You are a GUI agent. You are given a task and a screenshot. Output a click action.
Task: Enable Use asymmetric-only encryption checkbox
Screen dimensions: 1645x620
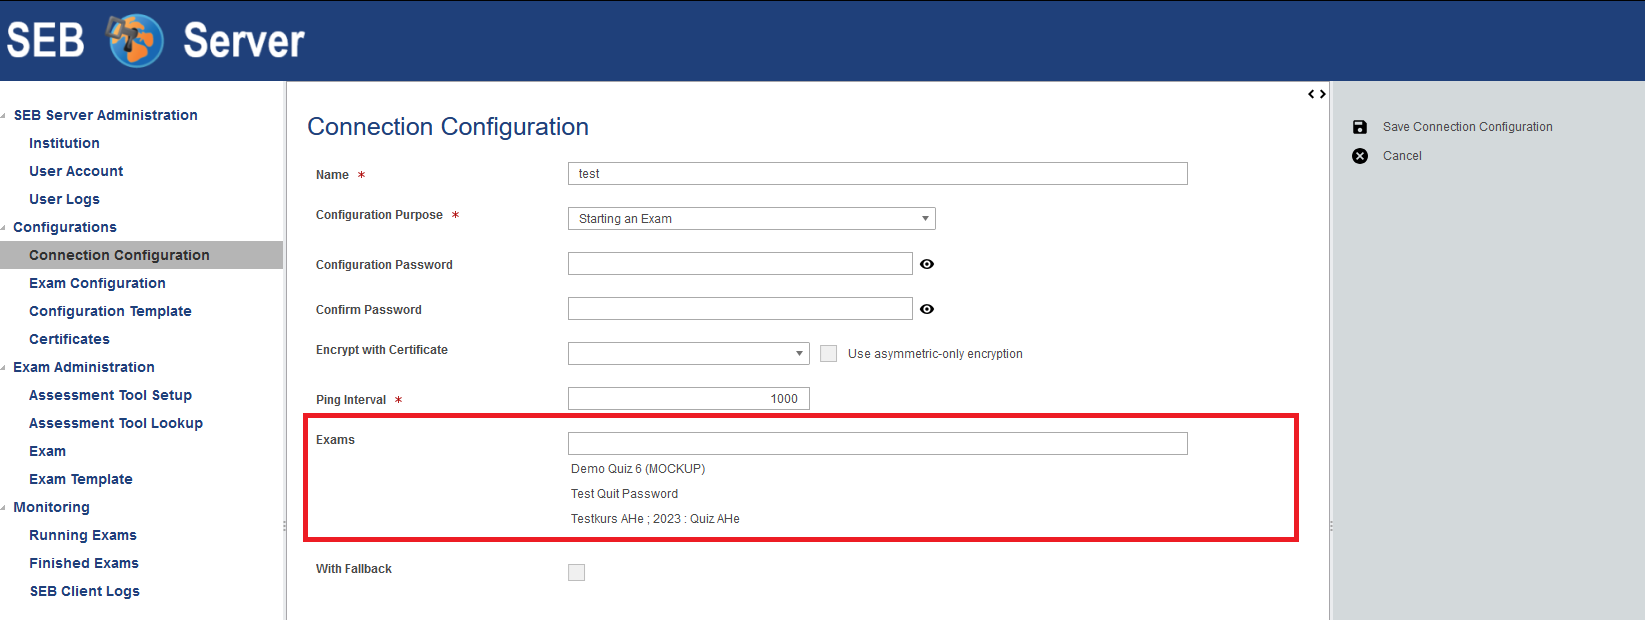[828, 353]
